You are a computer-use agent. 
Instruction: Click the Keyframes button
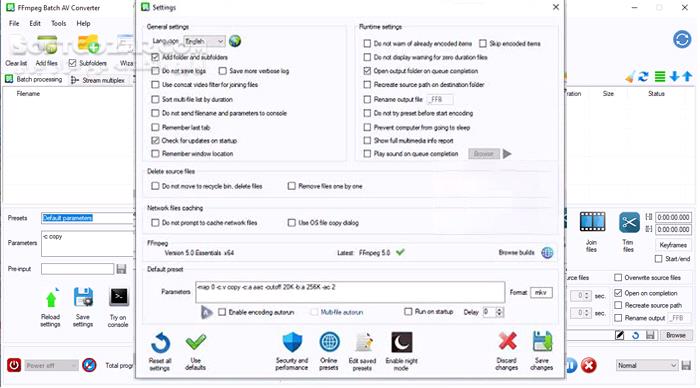673,245
